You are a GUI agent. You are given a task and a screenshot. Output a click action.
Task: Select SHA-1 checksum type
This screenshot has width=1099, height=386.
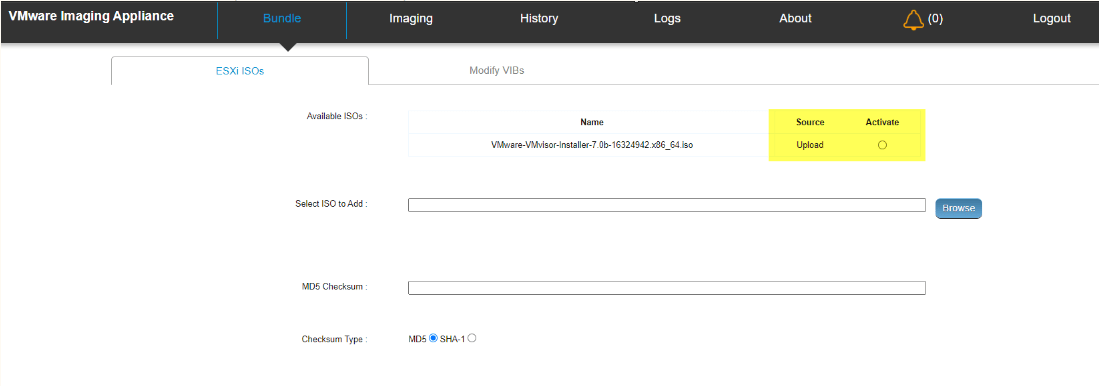[x=472, y=338]
